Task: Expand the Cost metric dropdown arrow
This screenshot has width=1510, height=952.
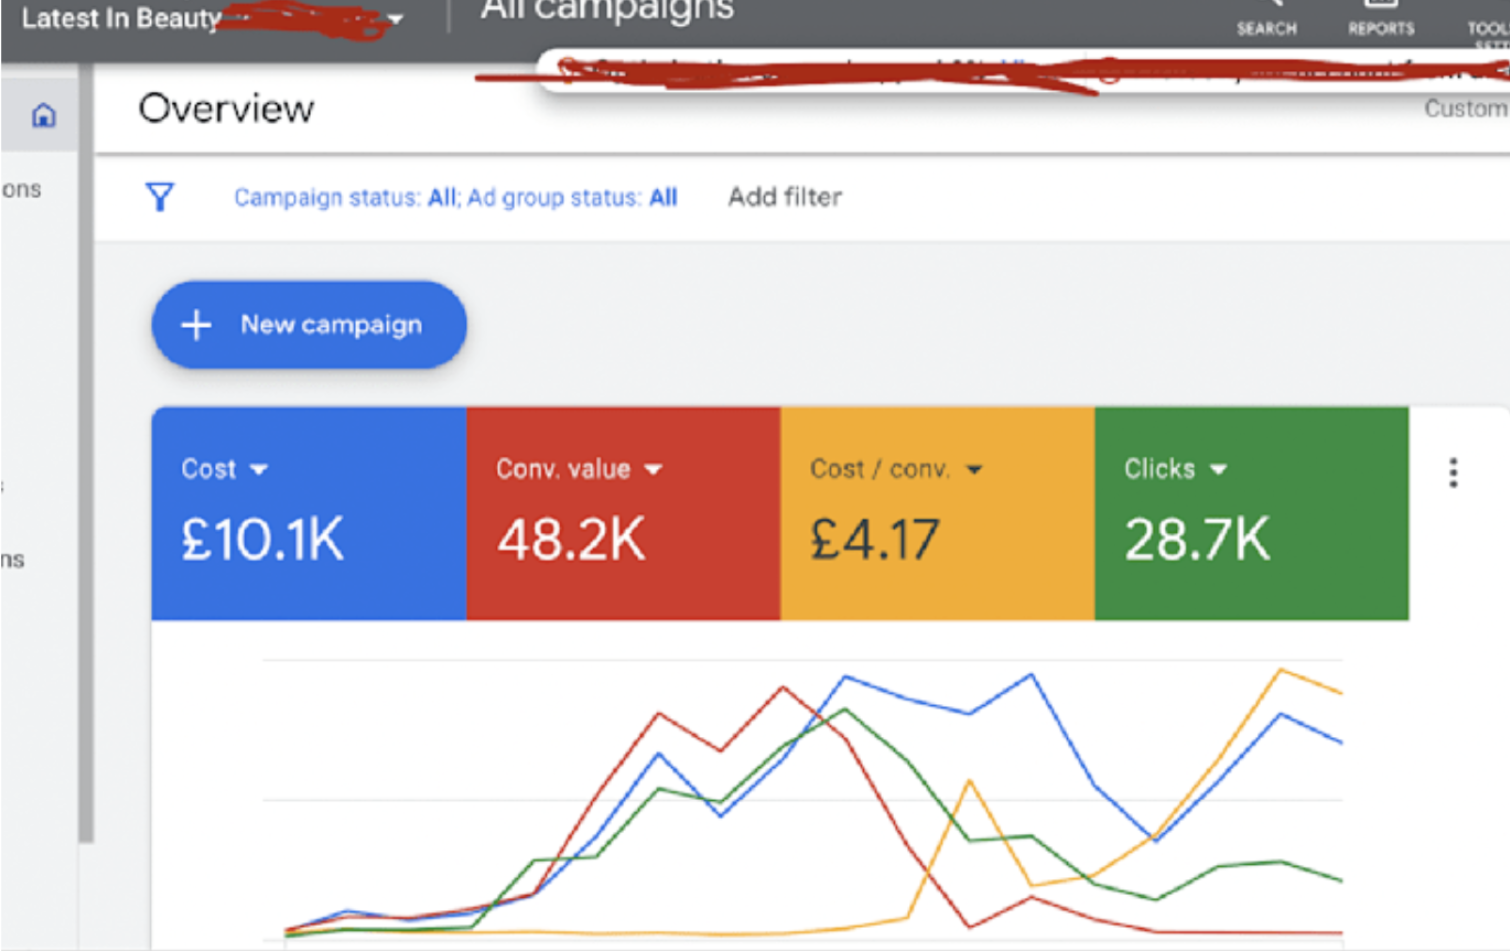Action: point(259,469)
